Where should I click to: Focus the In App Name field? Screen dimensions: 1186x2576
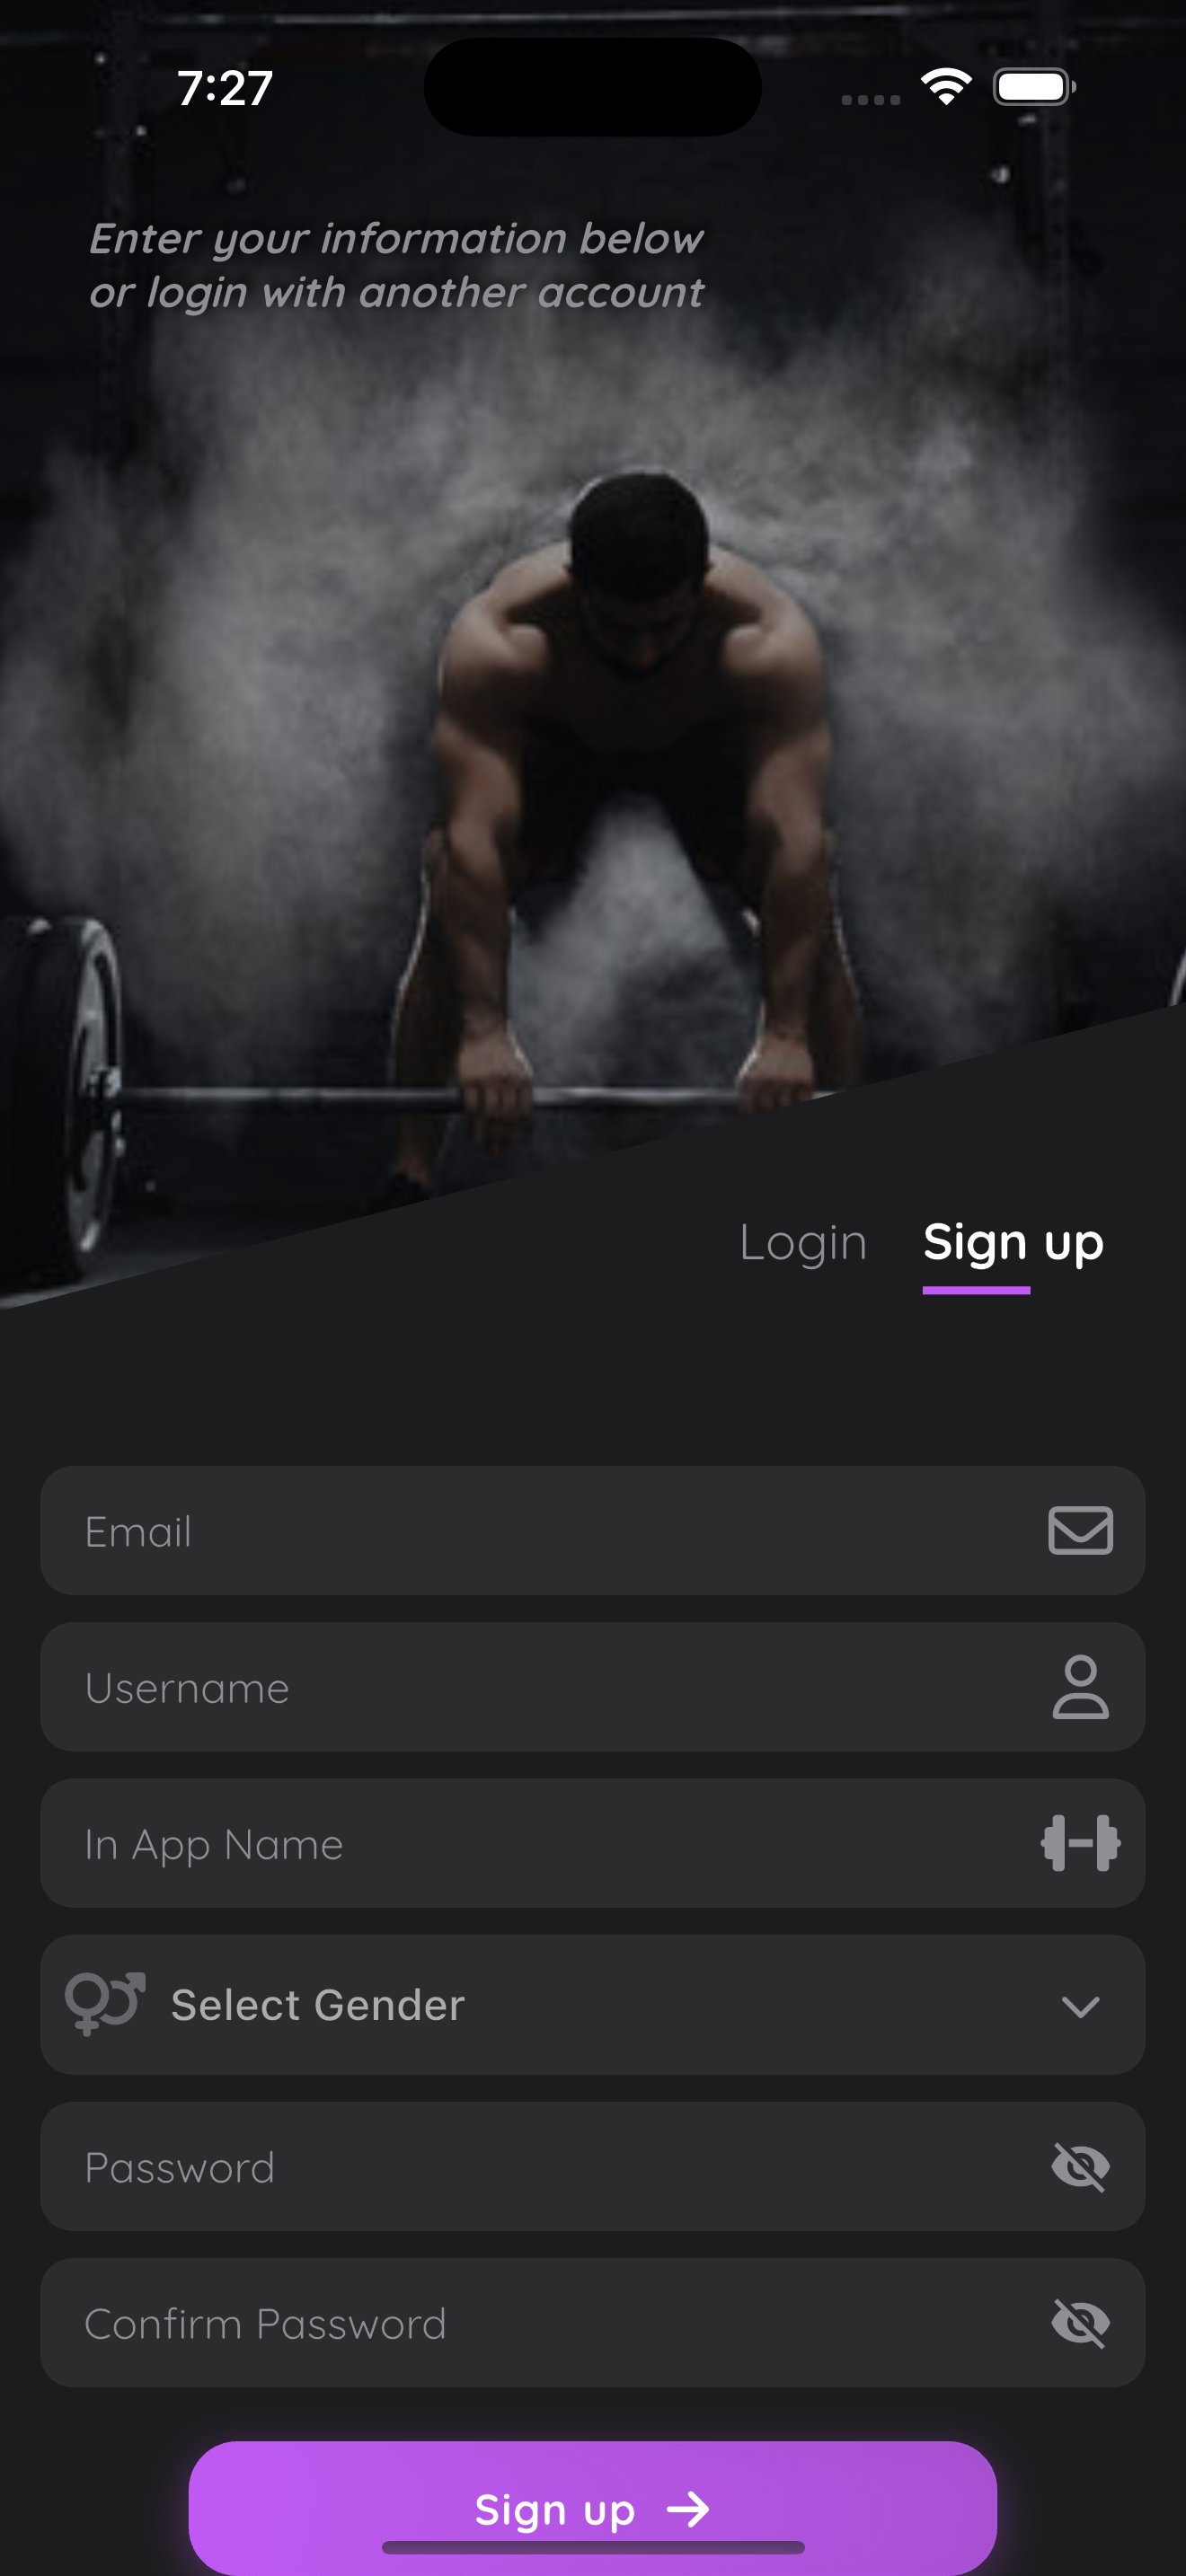[592, 1843]
